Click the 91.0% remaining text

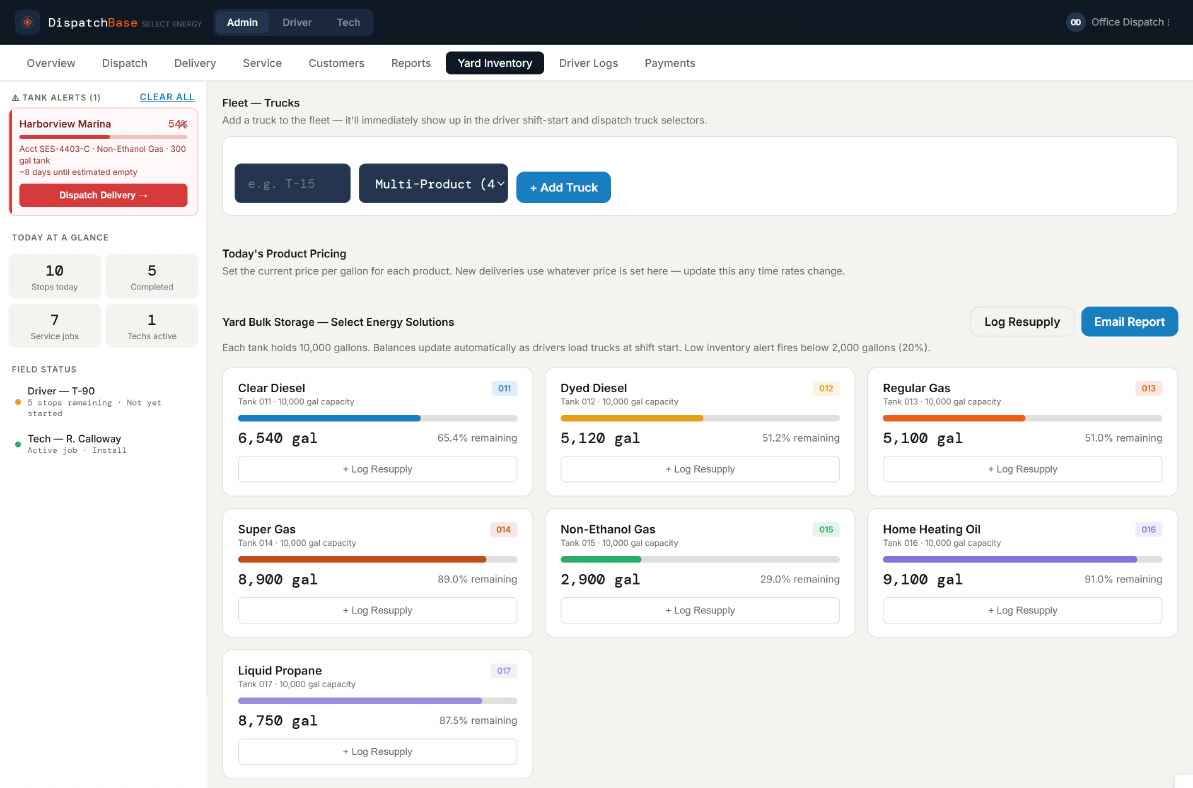(x=1123, y=580)
